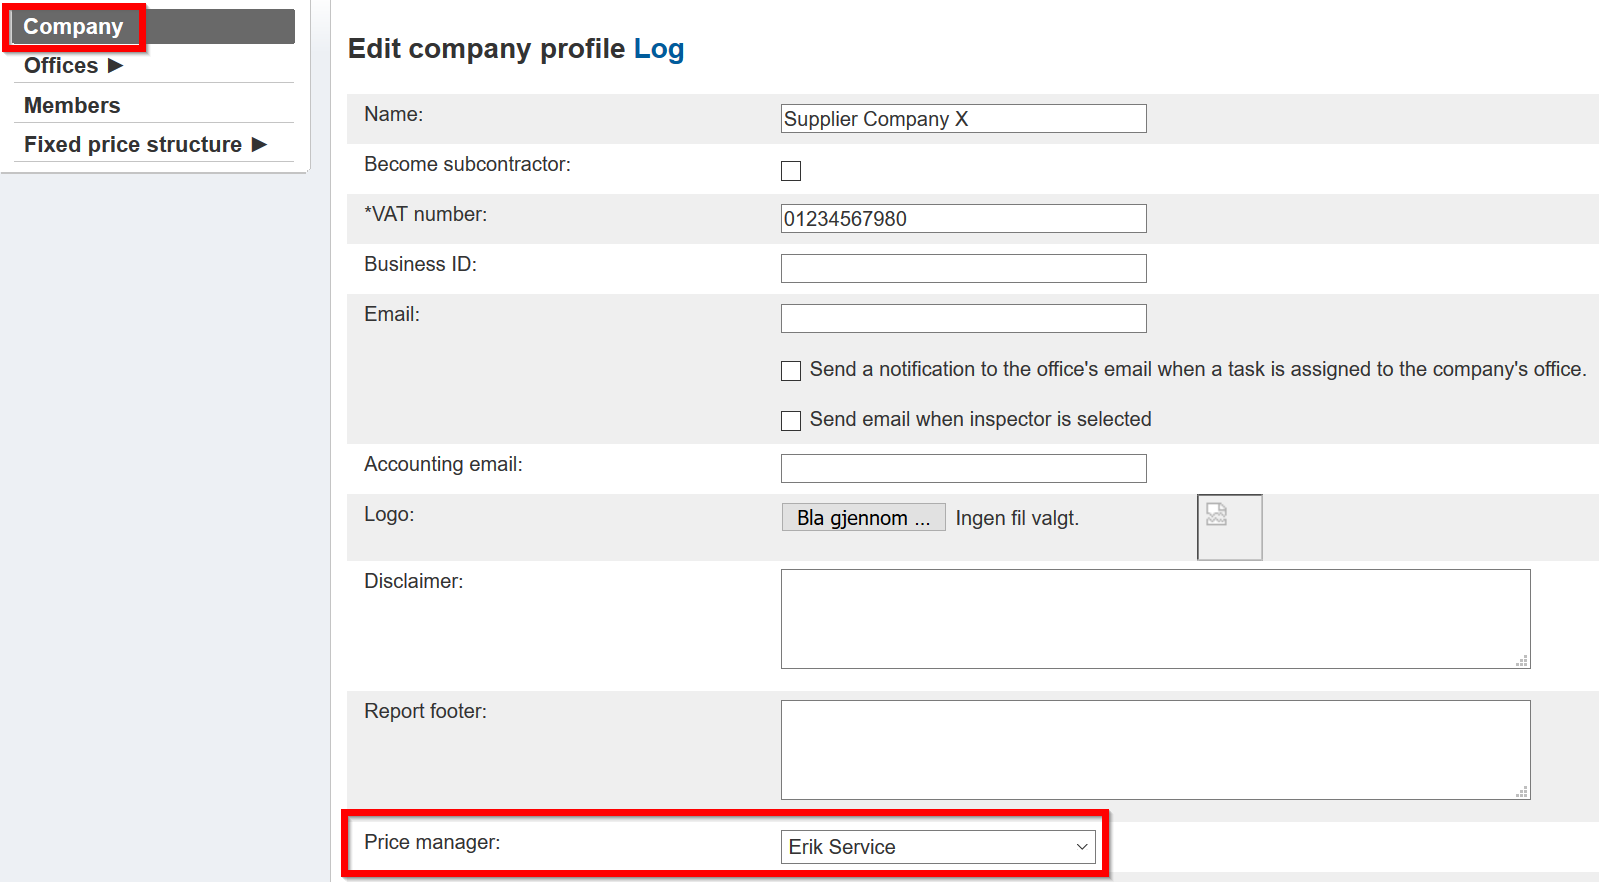Click inside the Report footer text area

tap(1154, 749)
